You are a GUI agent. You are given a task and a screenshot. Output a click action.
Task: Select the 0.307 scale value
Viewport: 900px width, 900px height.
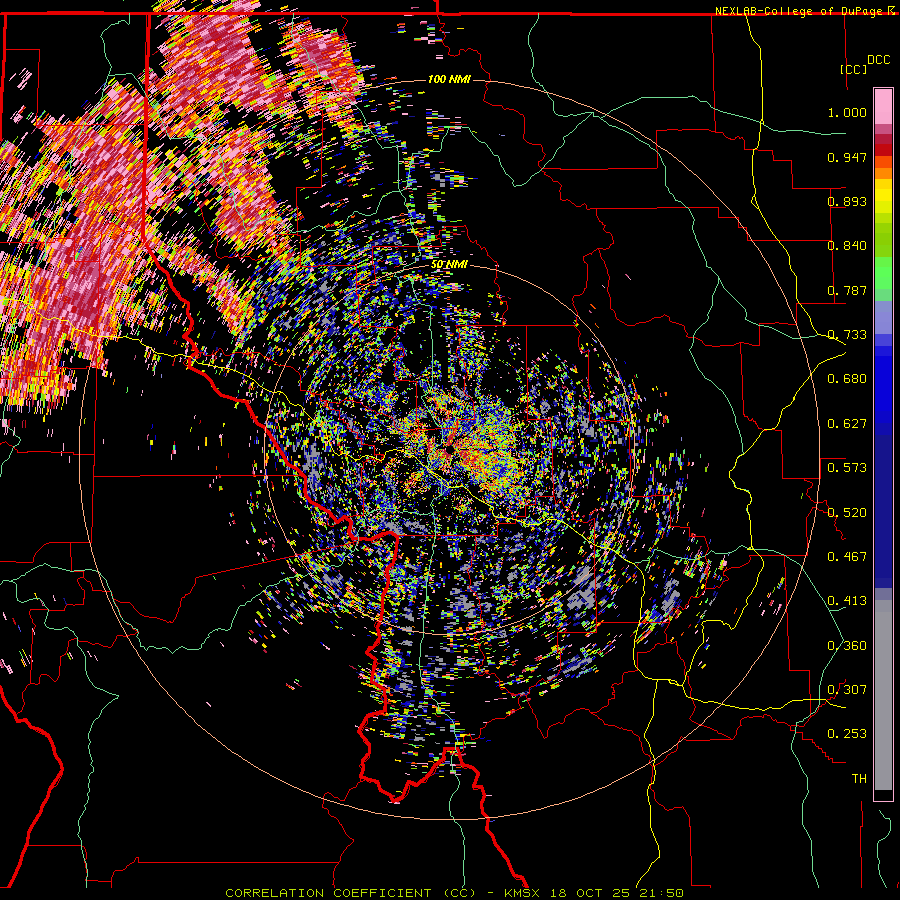(x=847, y=690)
